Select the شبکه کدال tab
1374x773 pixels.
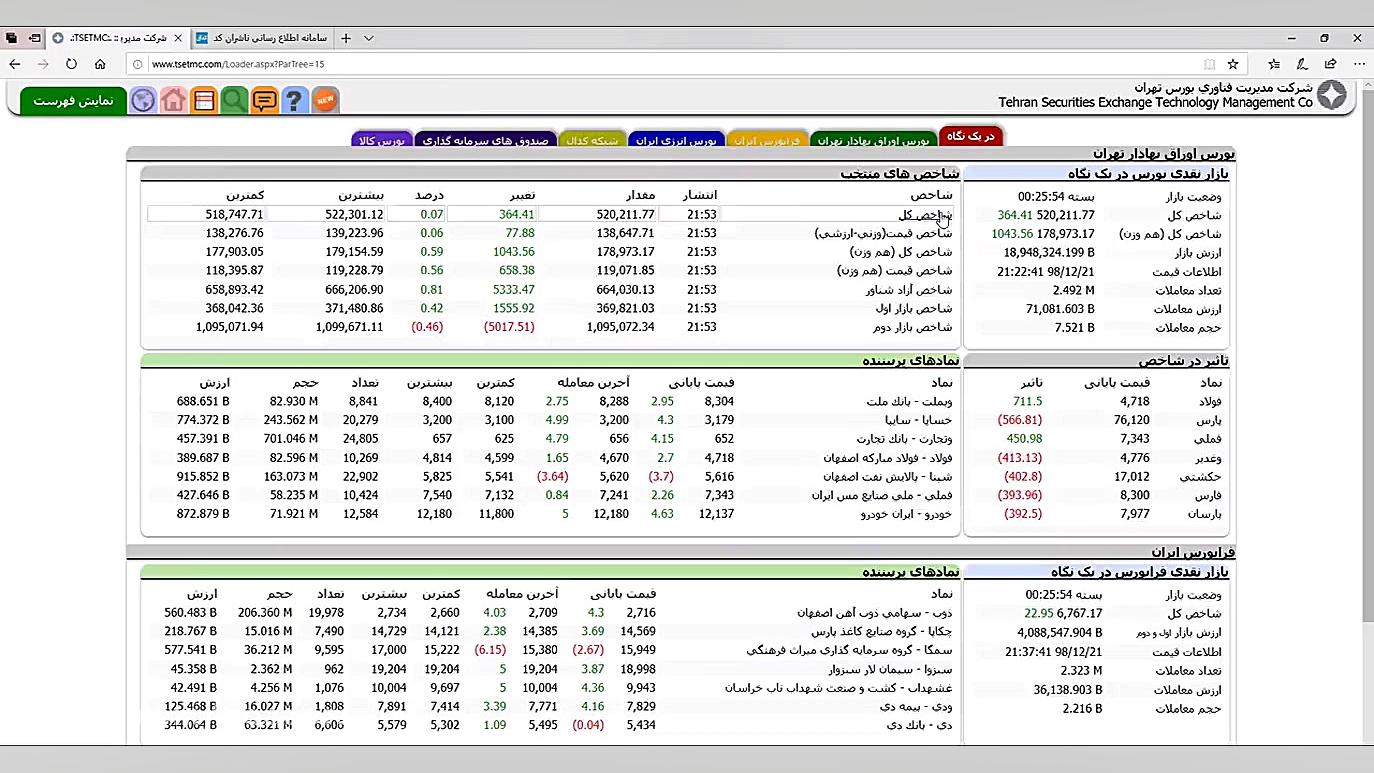(x=592, y=140)
